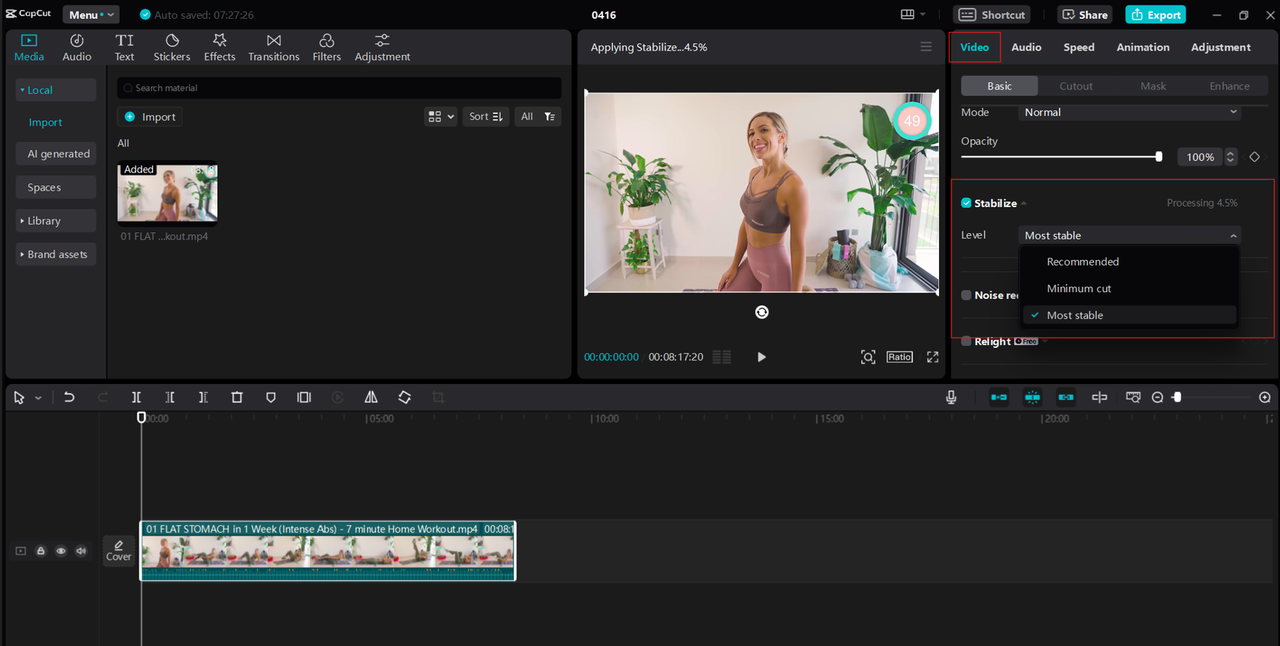The image size is (1280, 646).
Task: Click the full screen preview icon
Action: pos(932,357)
